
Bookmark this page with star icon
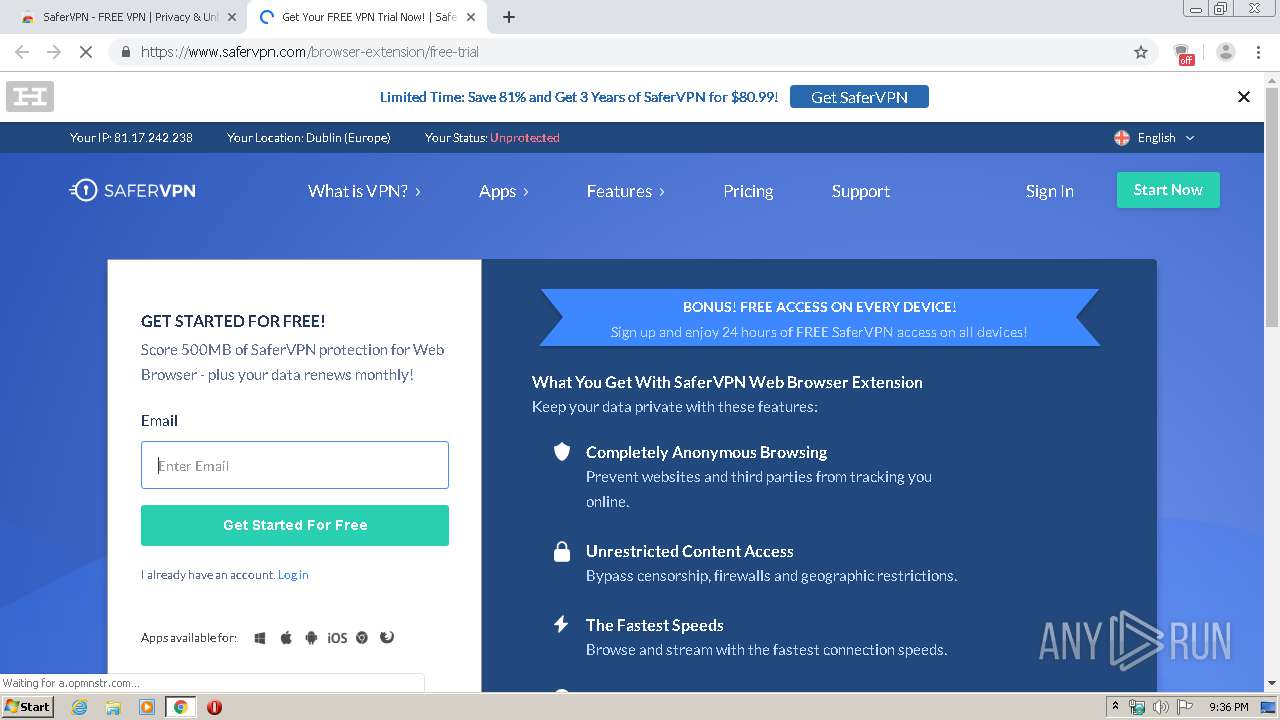(x=1141, y=52)
